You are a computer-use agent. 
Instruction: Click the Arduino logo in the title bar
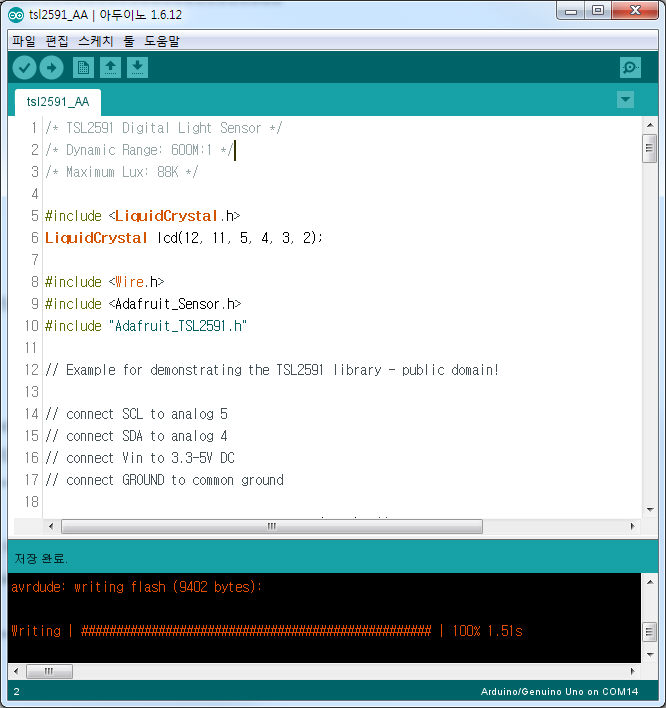pyautogui.click(x=16, y=15)
